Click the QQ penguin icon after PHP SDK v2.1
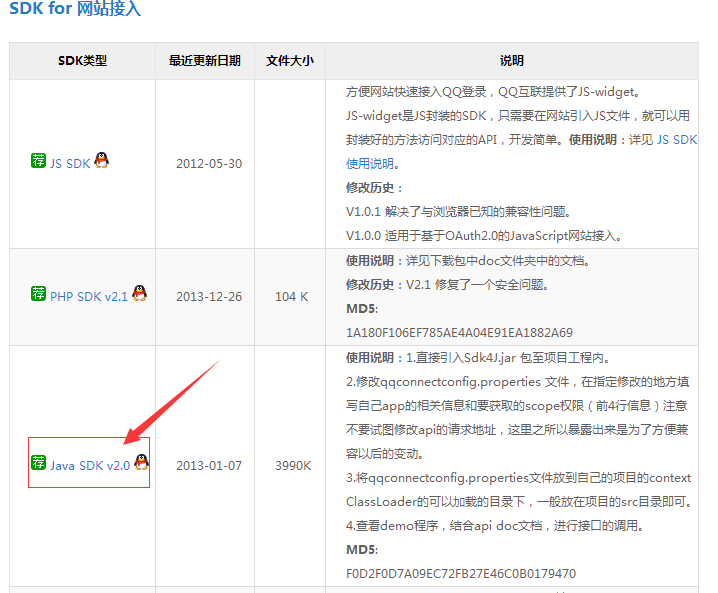Screen dimensions: 718x593 pos(139,294)
